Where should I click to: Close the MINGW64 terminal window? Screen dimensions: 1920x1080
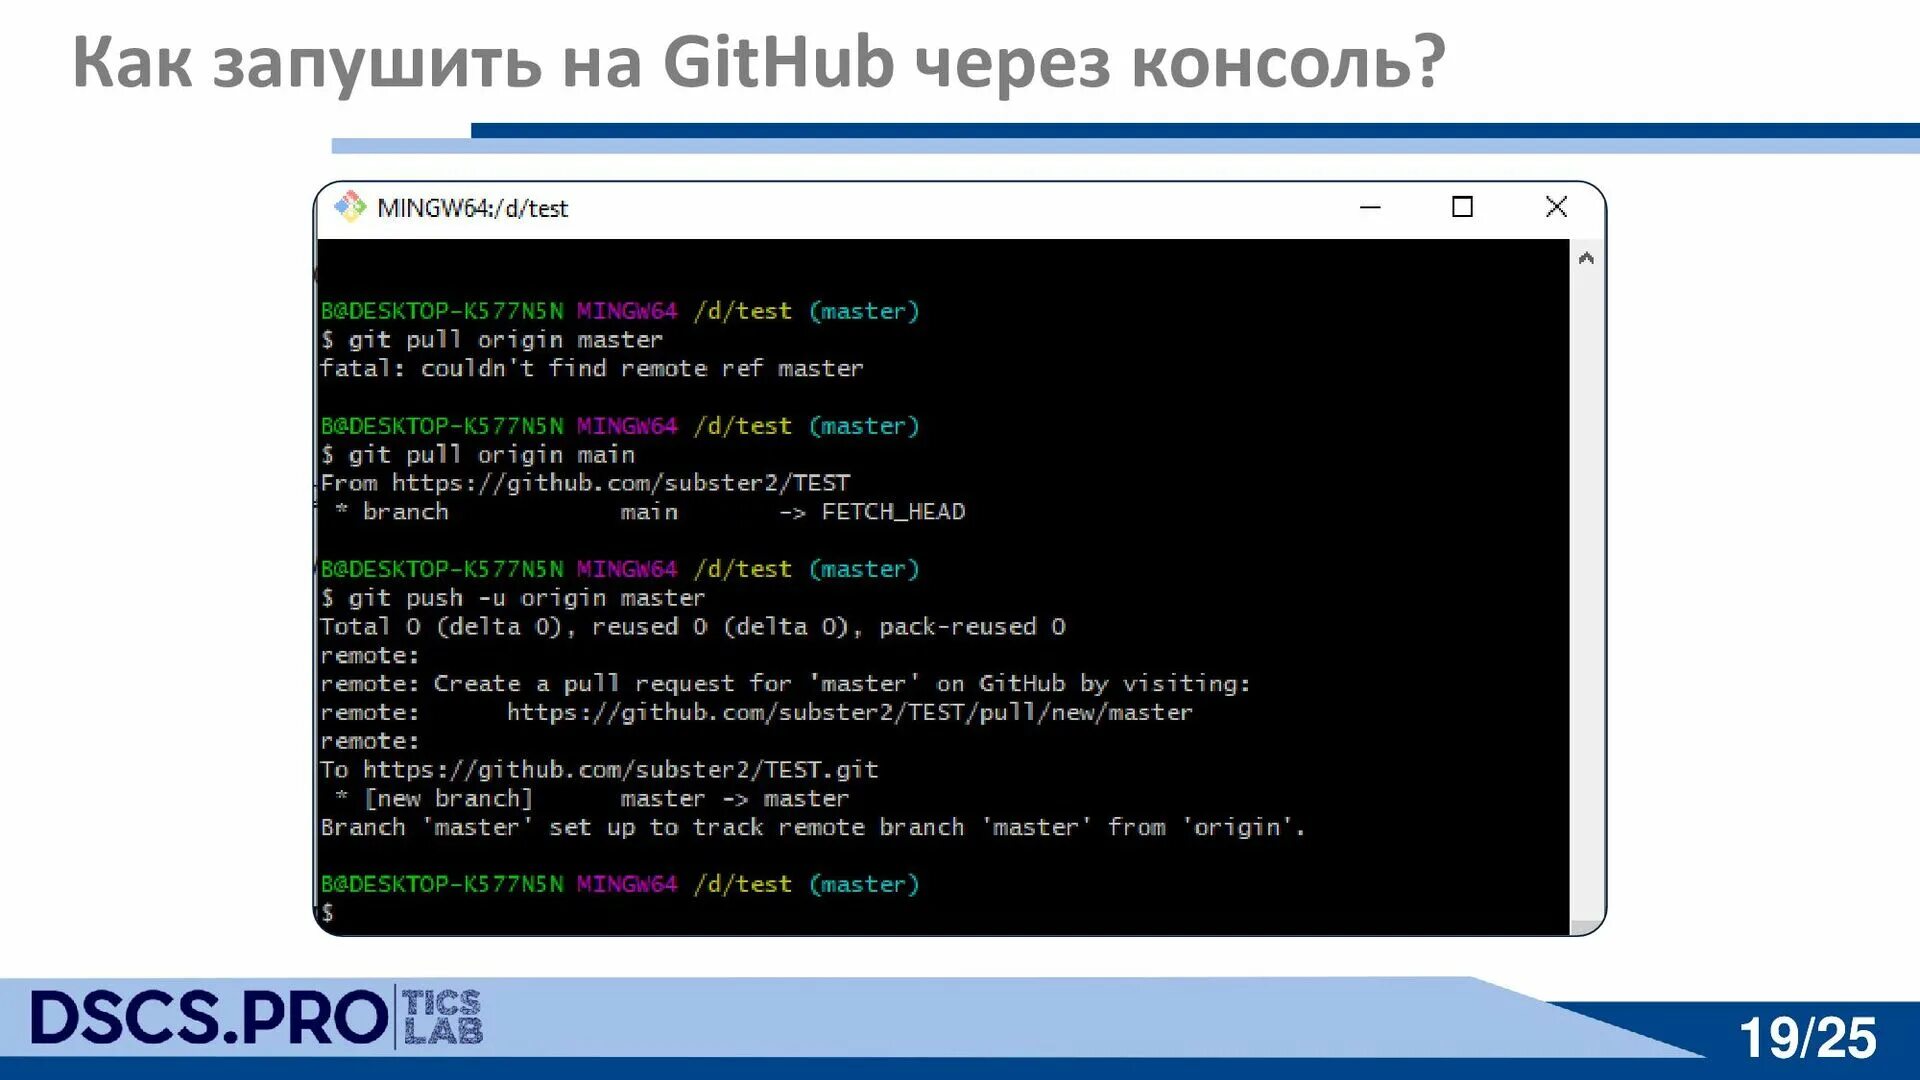coord(1556,207)
